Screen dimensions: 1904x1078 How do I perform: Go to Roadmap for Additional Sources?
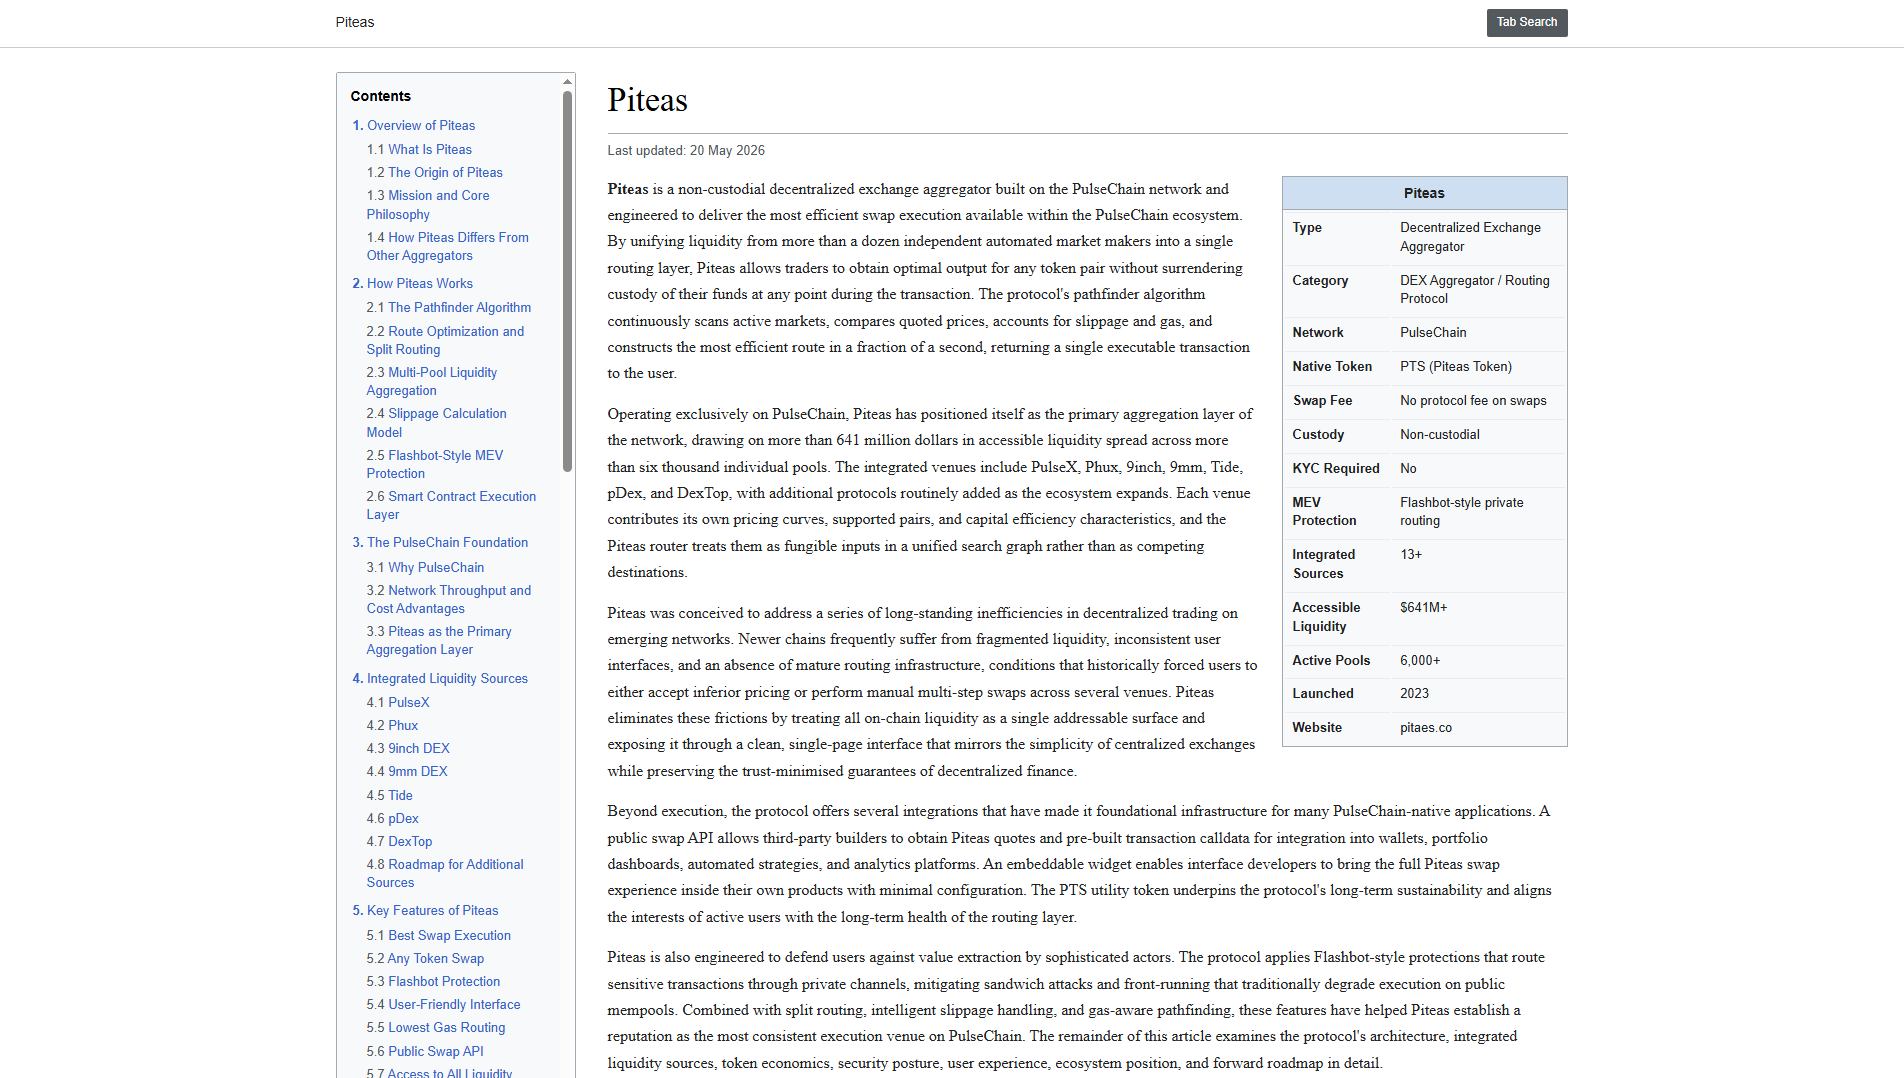444,873
